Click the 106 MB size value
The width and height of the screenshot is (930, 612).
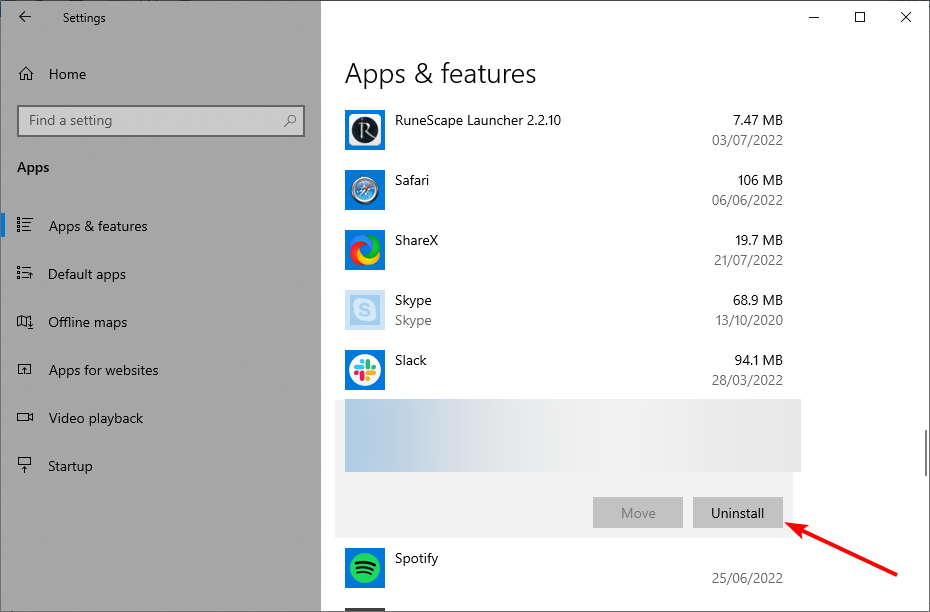pos(760,180)
